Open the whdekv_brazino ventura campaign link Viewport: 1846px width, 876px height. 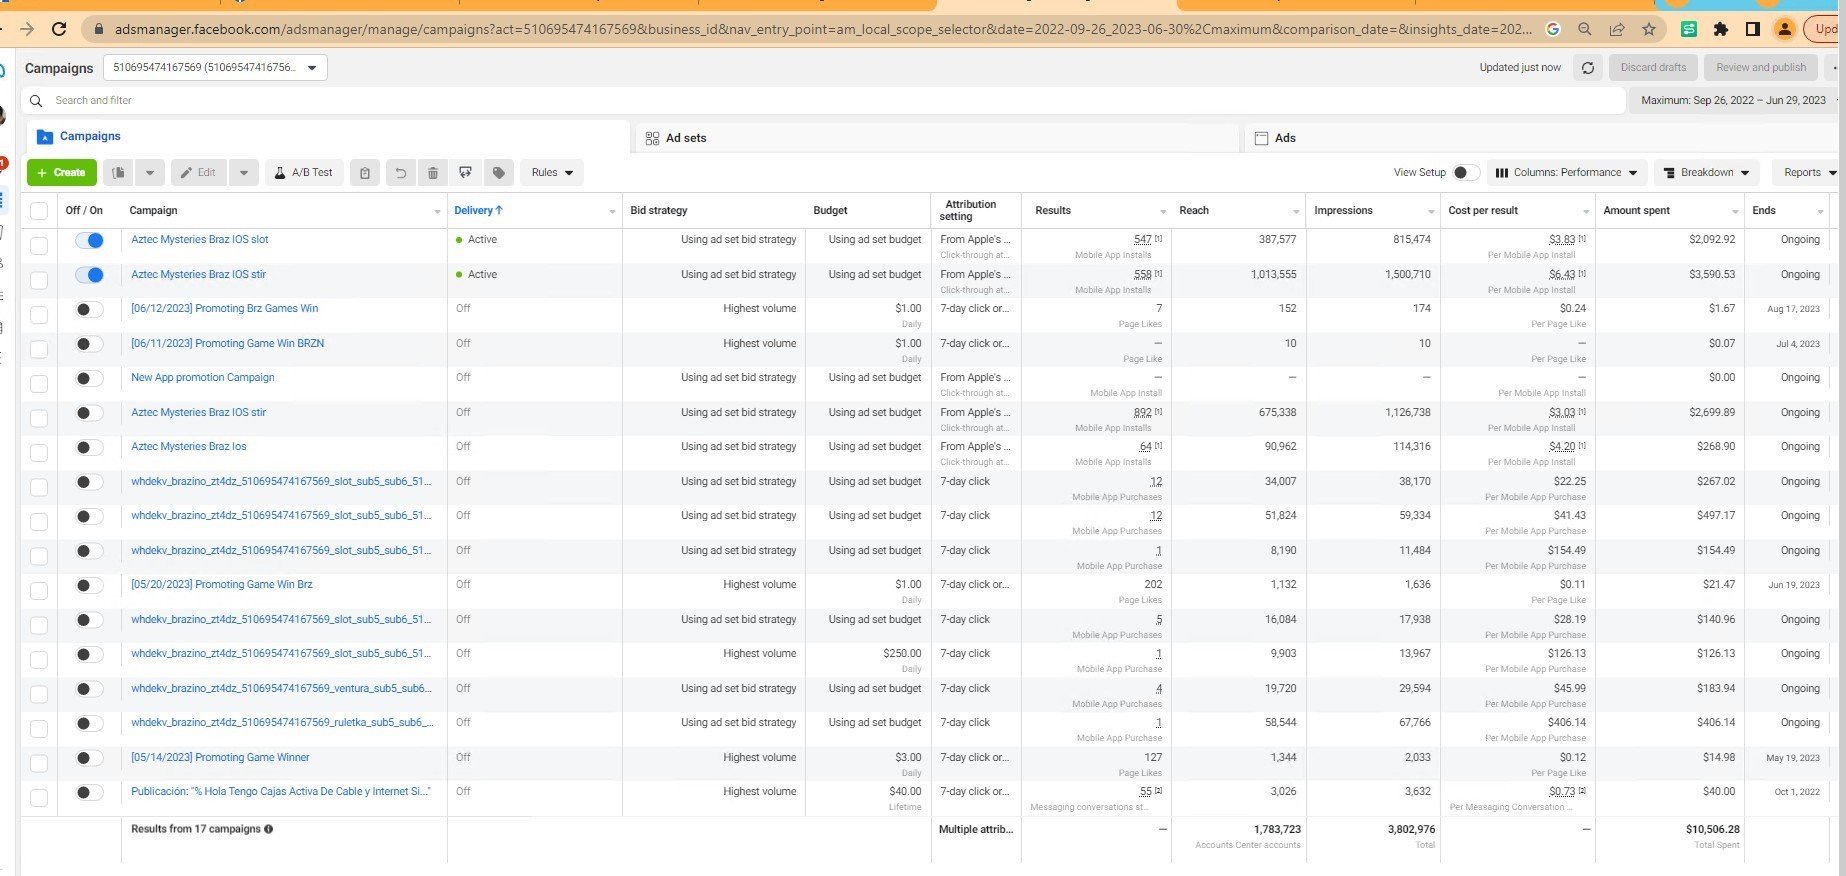click(x=281, y=689)
